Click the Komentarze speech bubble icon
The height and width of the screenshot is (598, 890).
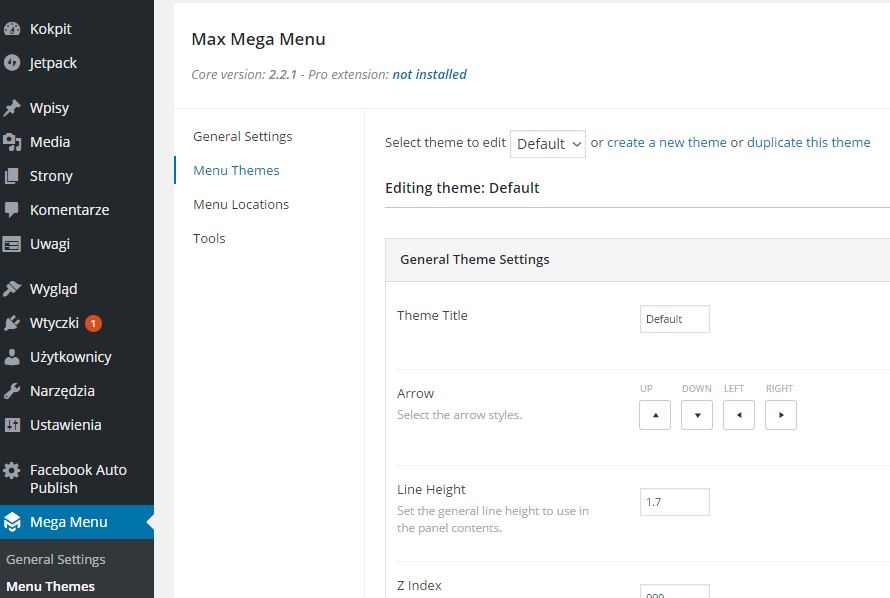coord(12,210)
